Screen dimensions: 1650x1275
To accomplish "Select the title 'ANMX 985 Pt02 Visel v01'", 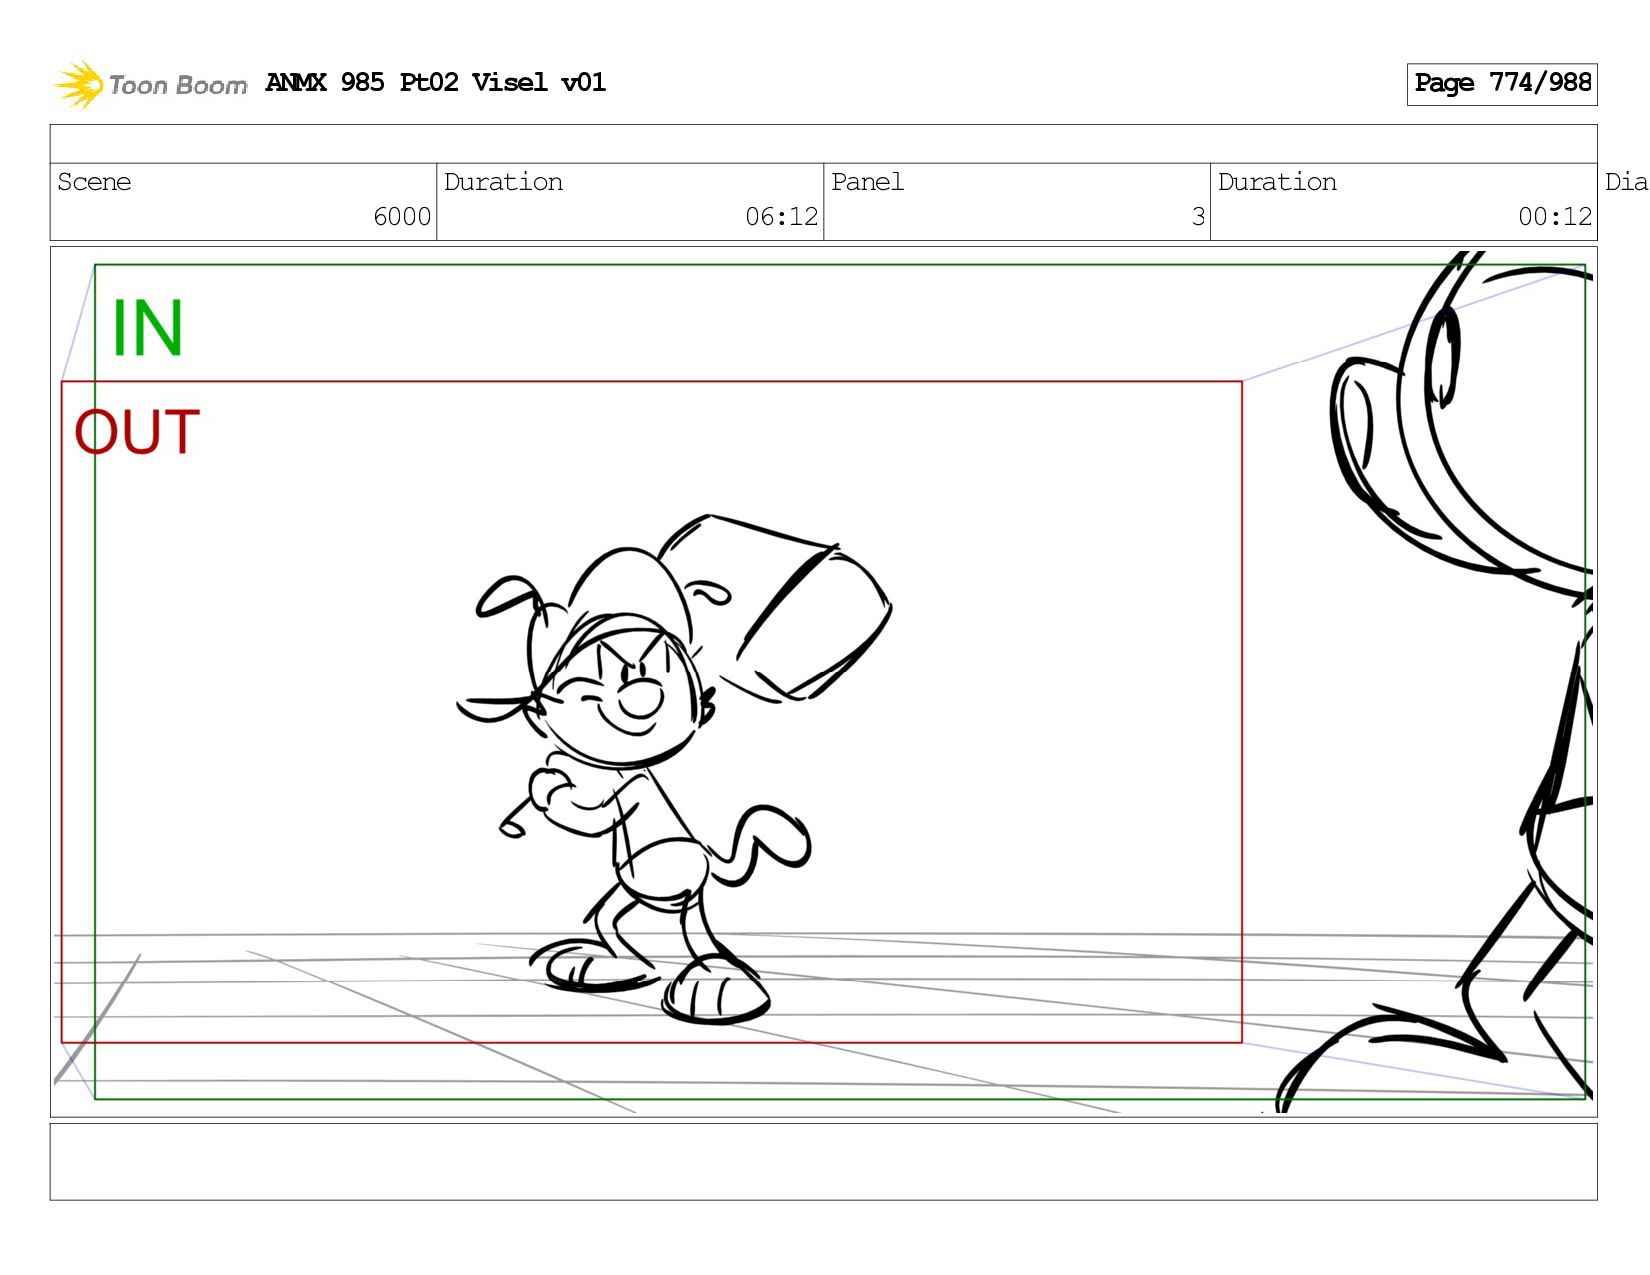I will pos(435,83).
